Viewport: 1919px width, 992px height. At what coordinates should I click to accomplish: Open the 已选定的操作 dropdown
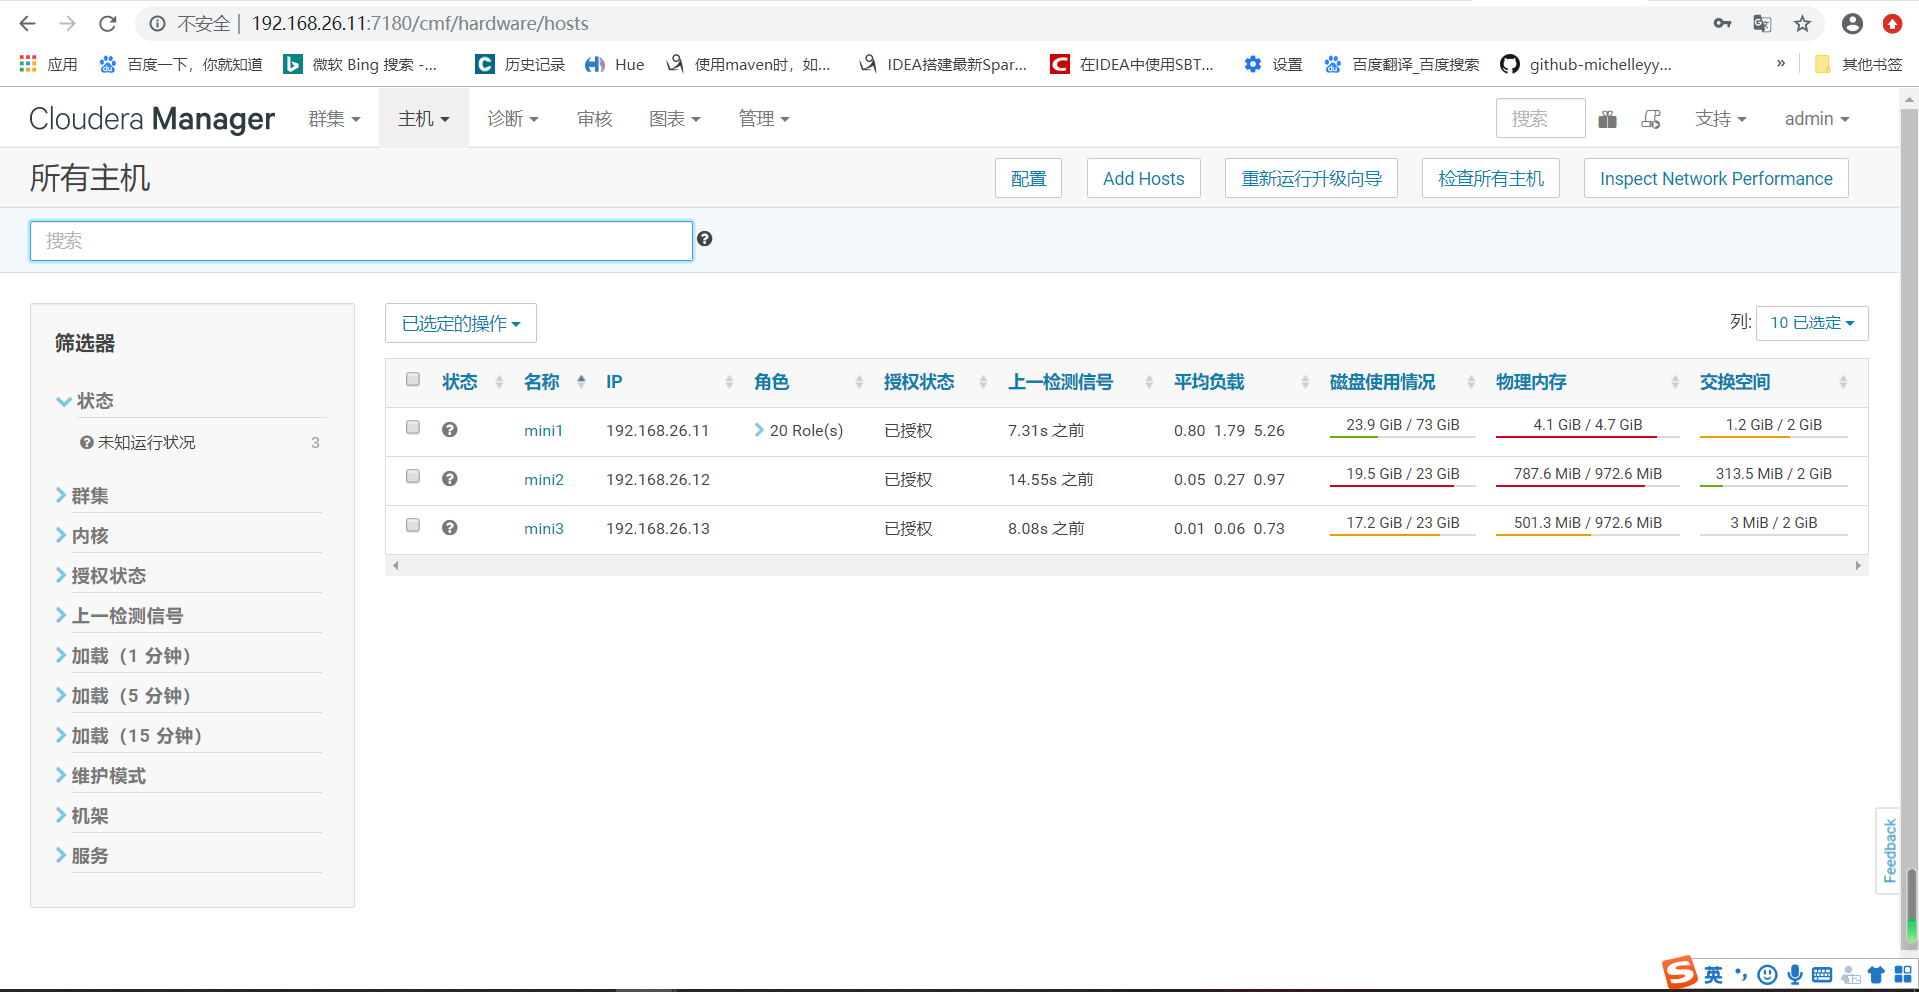click(461, 323)
